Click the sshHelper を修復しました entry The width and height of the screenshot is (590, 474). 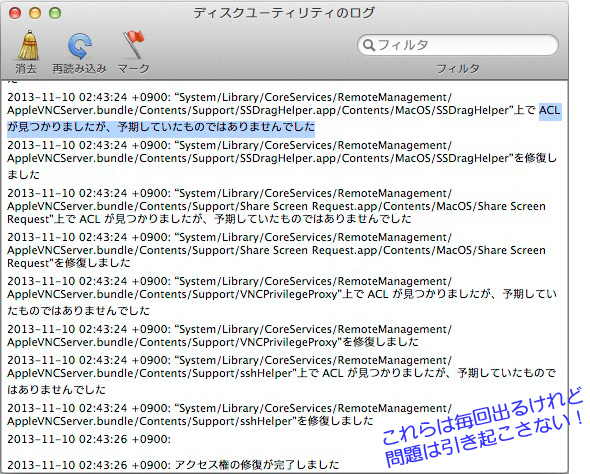pos(230,415)
